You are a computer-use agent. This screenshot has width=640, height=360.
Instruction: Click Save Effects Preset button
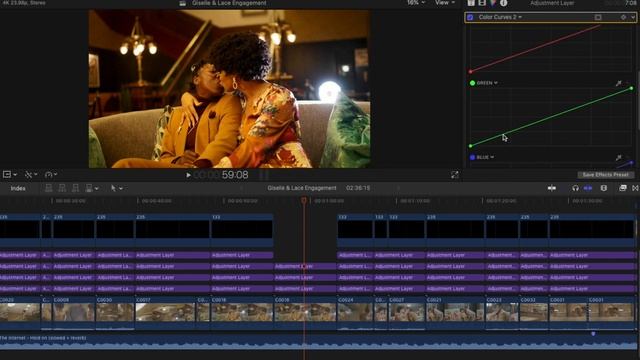coord(605,175)
